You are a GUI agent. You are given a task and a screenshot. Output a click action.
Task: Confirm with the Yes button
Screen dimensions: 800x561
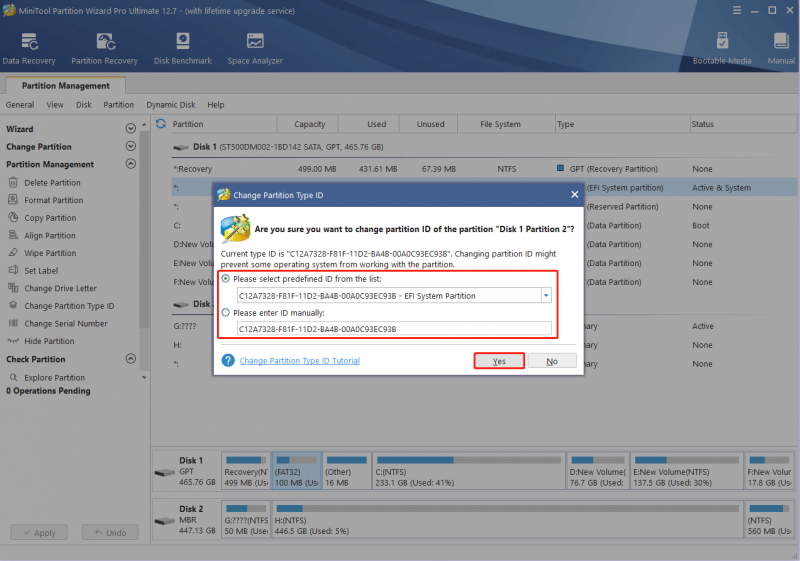(x=499, y=361)
